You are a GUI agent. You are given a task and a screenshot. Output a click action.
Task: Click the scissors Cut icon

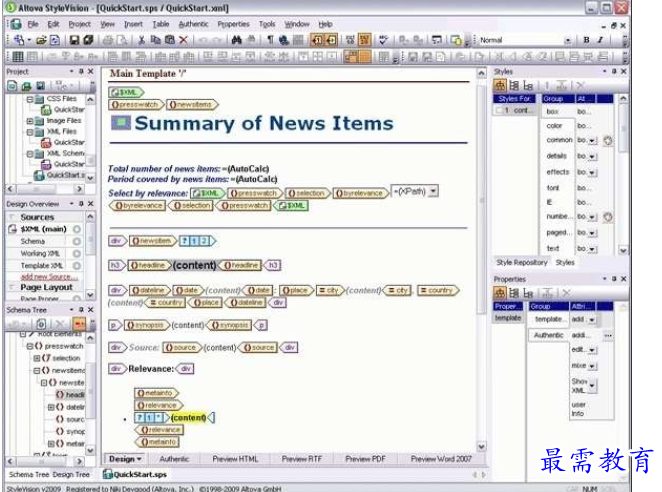point(141,40)
